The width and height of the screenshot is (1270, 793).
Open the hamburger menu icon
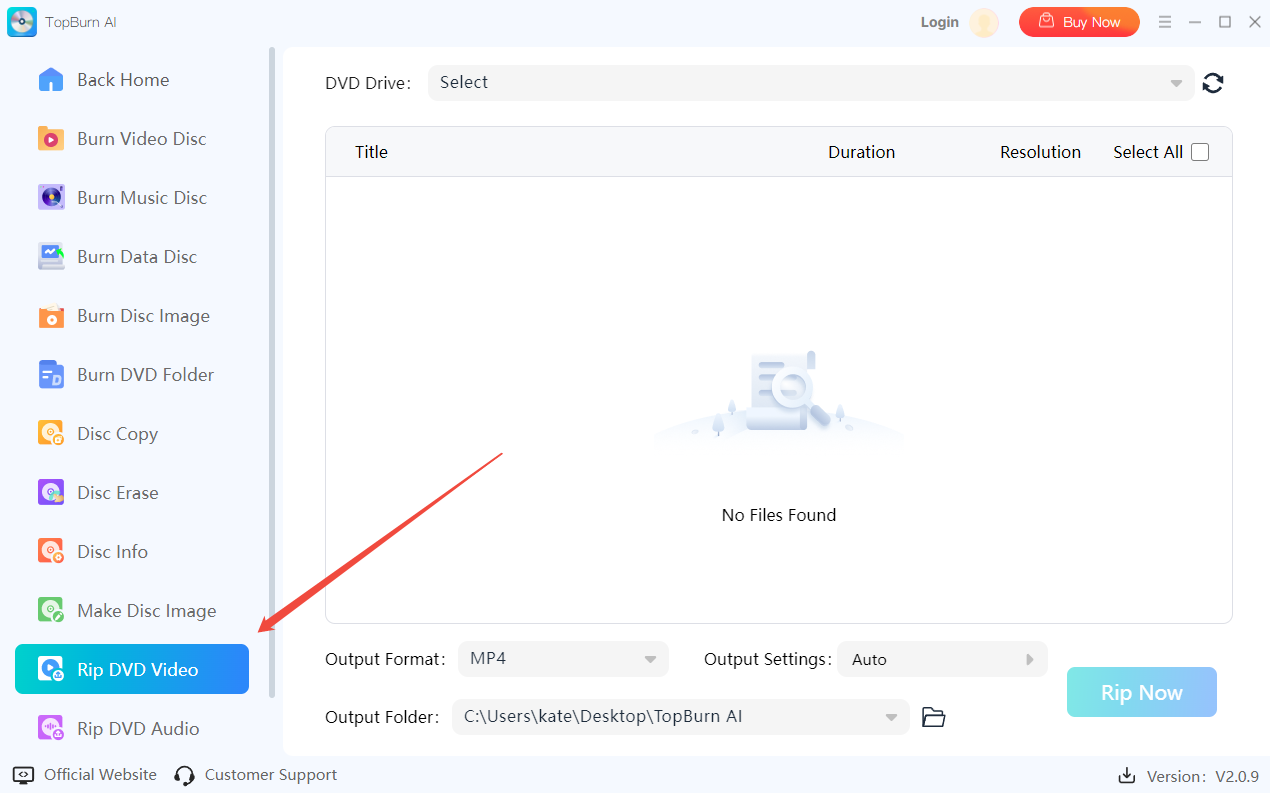(1164, 22)
